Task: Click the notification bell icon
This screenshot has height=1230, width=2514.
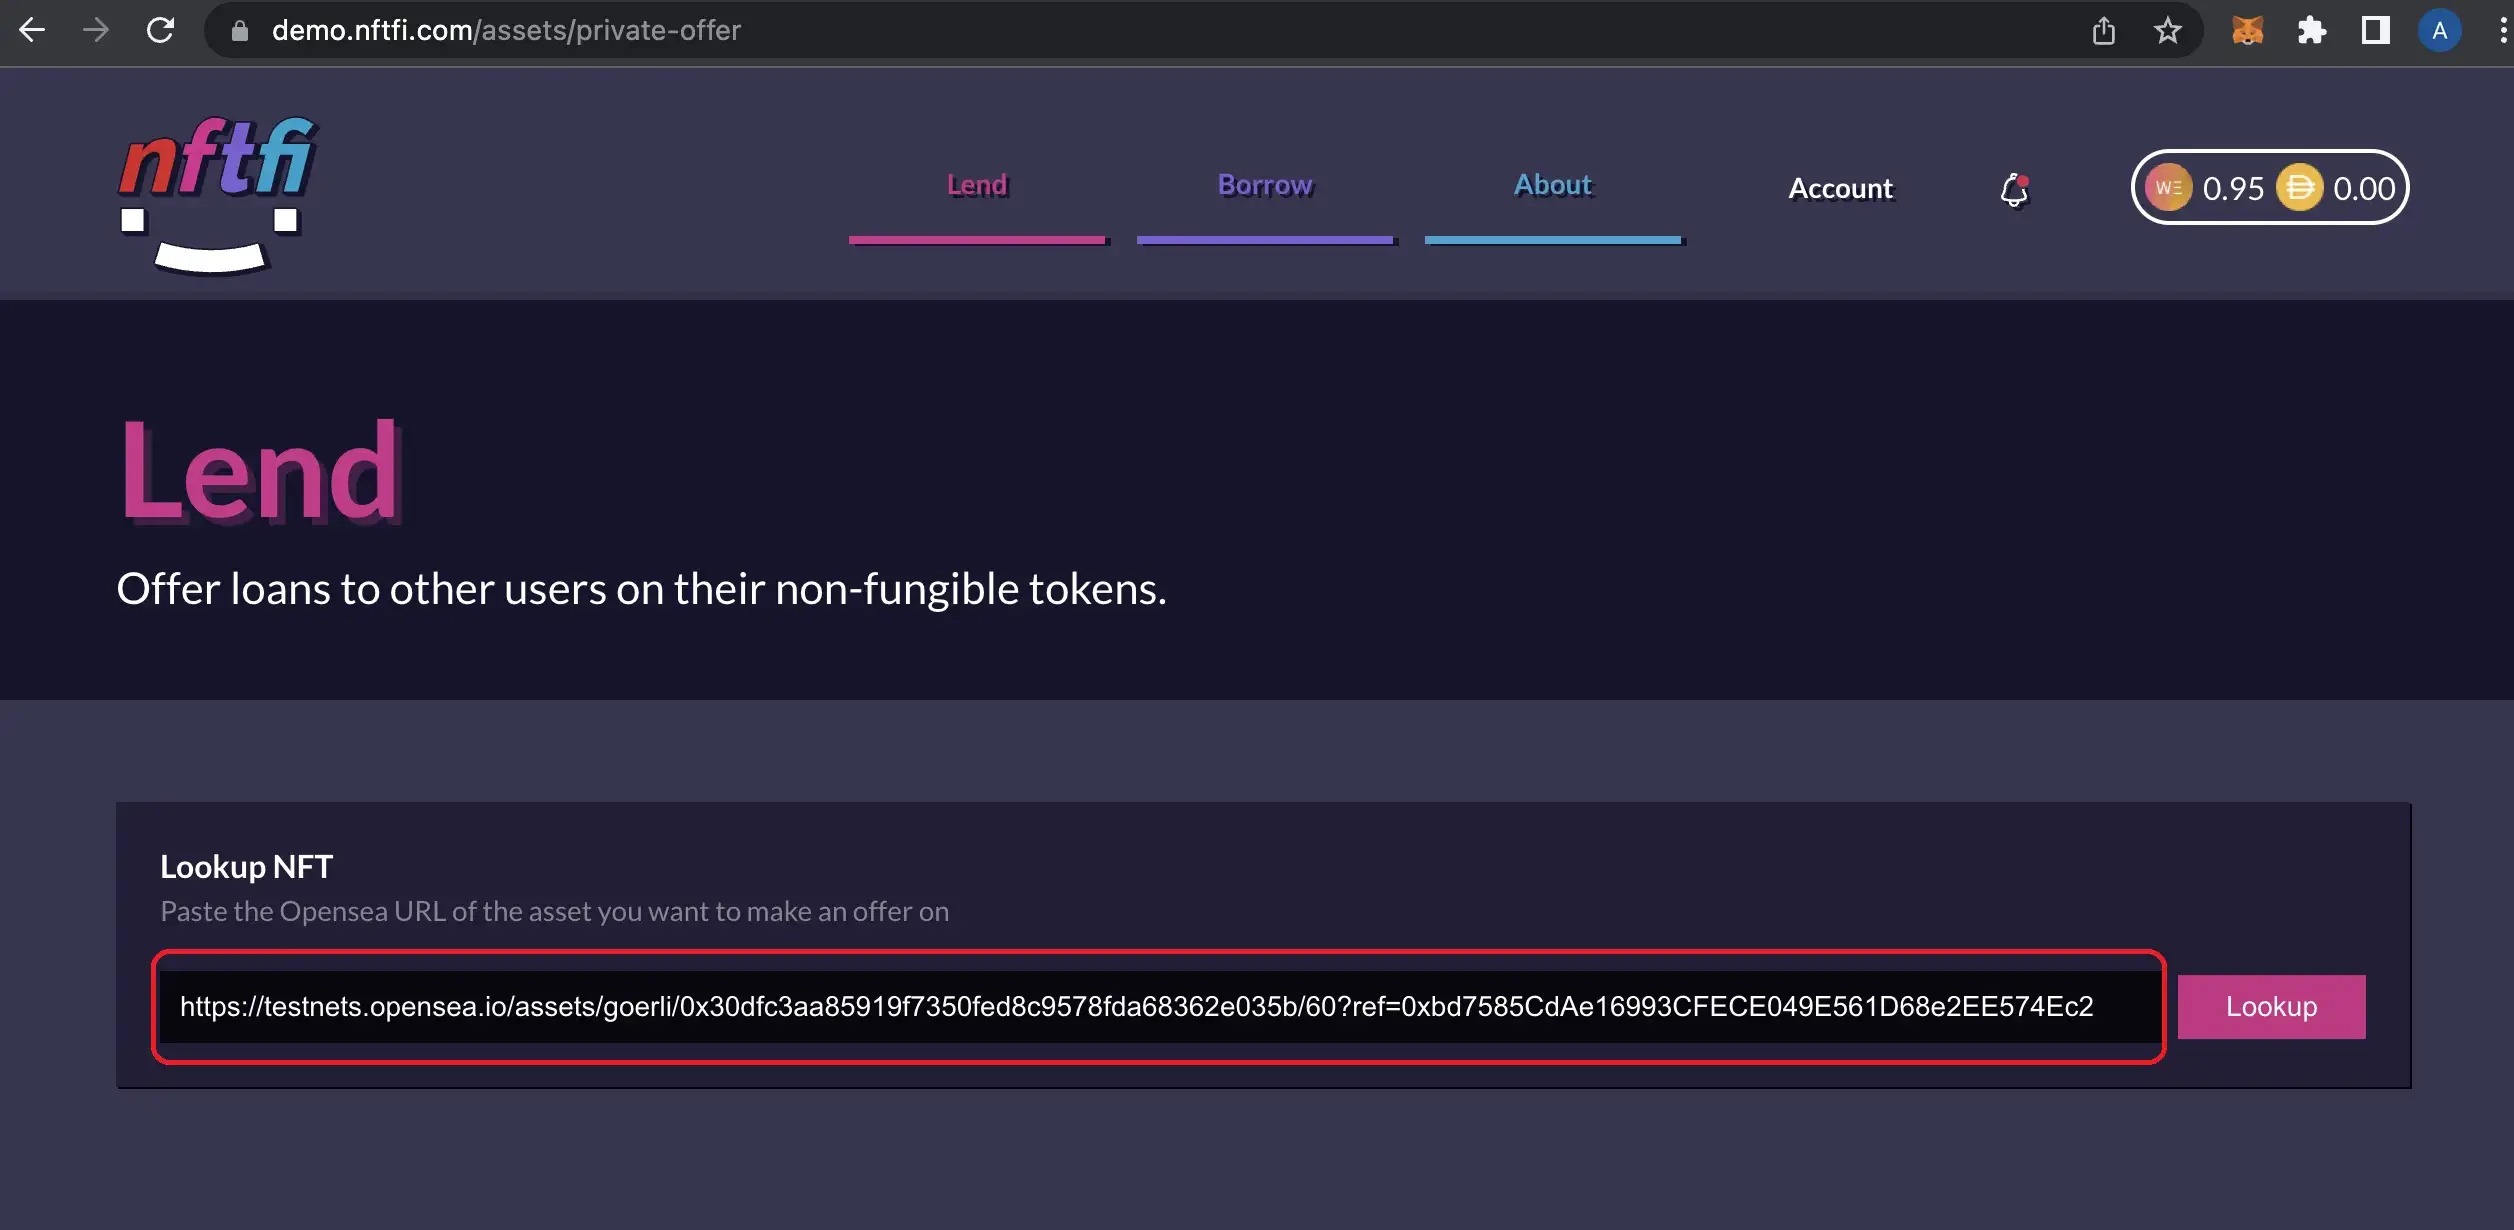Action: point(2014,188)
